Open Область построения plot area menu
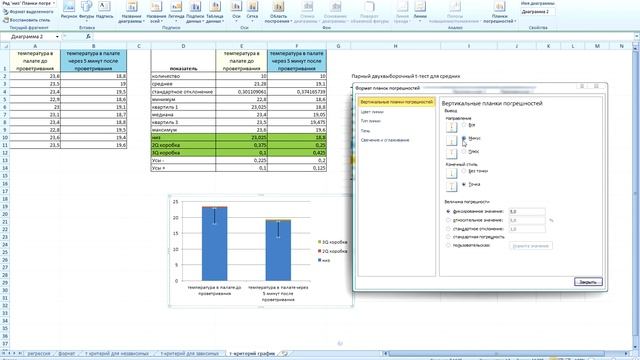The height and width of the screenshot is (360, 640). [x=278, y=12]
